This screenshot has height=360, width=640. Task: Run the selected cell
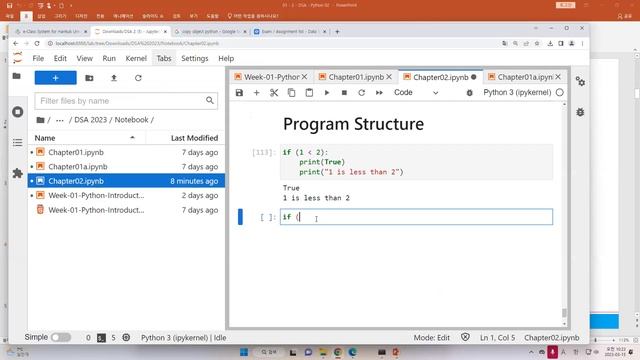(327, 93)
